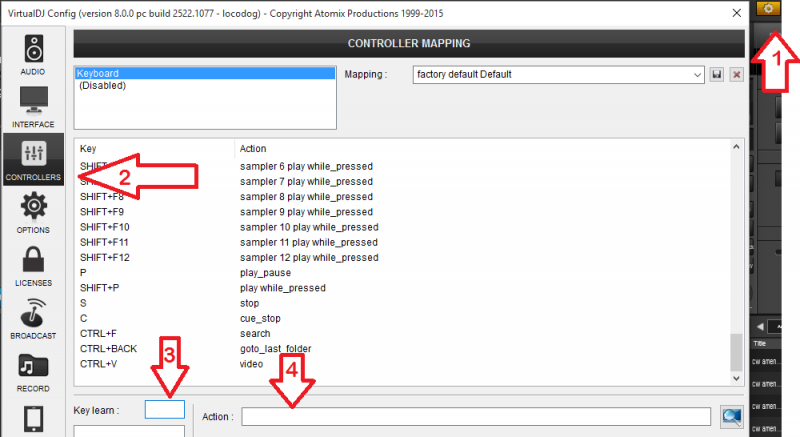The width and height of the screenshot is (800, 437).
Task: Click the mapping list scroll up arrow
Action: coord(736,147)
